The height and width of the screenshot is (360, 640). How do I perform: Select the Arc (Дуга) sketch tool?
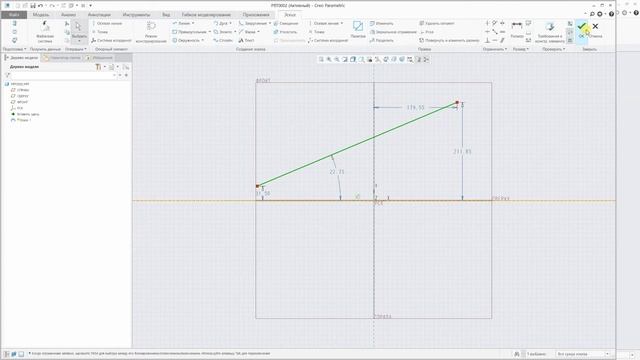pos(221,23)
